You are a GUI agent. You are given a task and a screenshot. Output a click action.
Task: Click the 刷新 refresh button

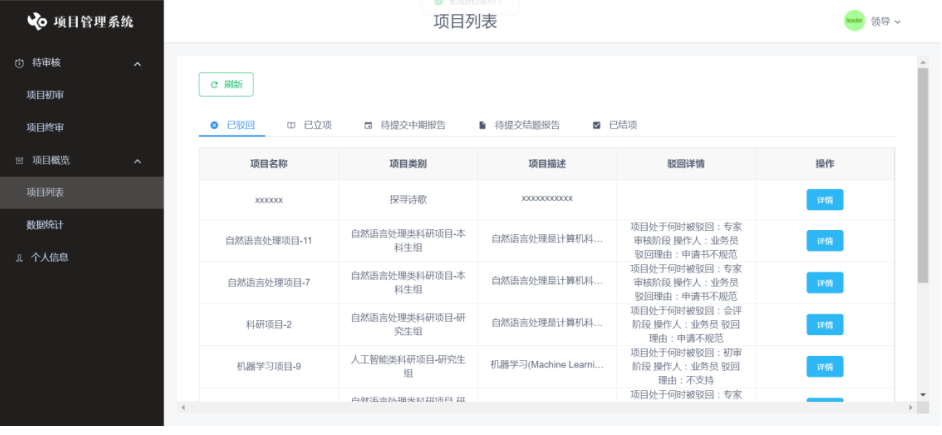tap(226, 85)
